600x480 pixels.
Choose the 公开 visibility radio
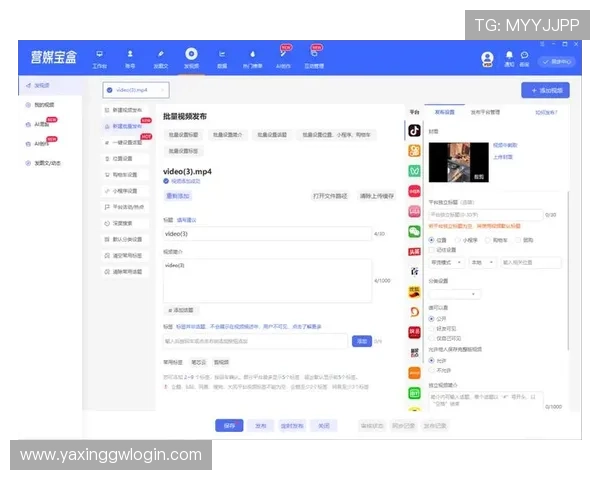coord(432,319)
